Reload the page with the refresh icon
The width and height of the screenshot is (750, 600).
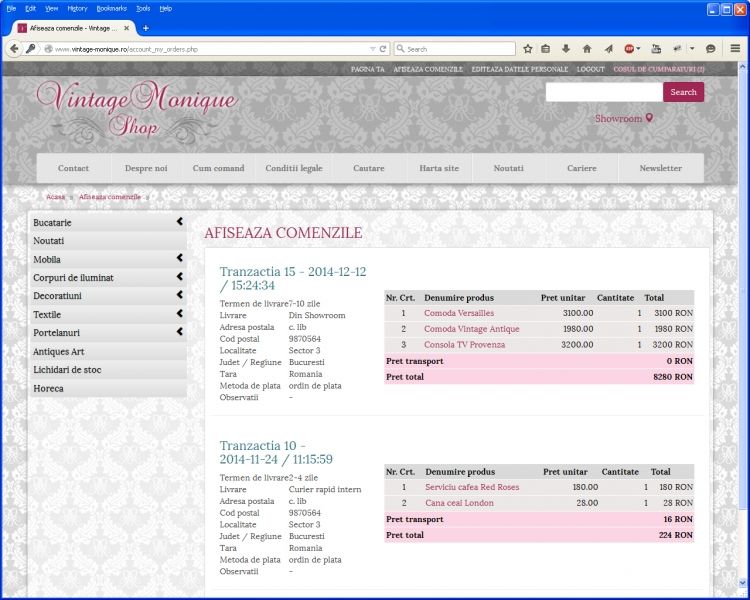382,48
